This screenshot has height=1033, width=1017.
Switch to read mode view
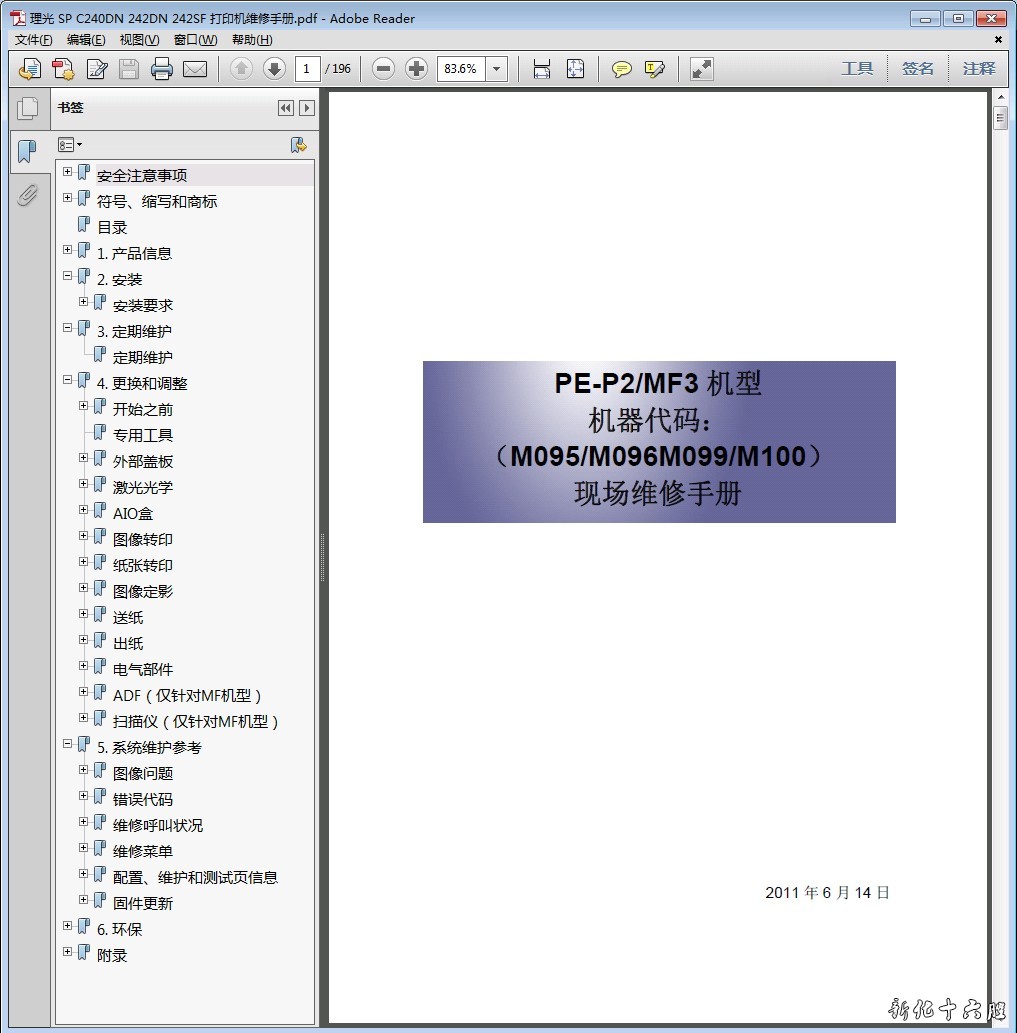pyautogui.click(x=702, y=69)
